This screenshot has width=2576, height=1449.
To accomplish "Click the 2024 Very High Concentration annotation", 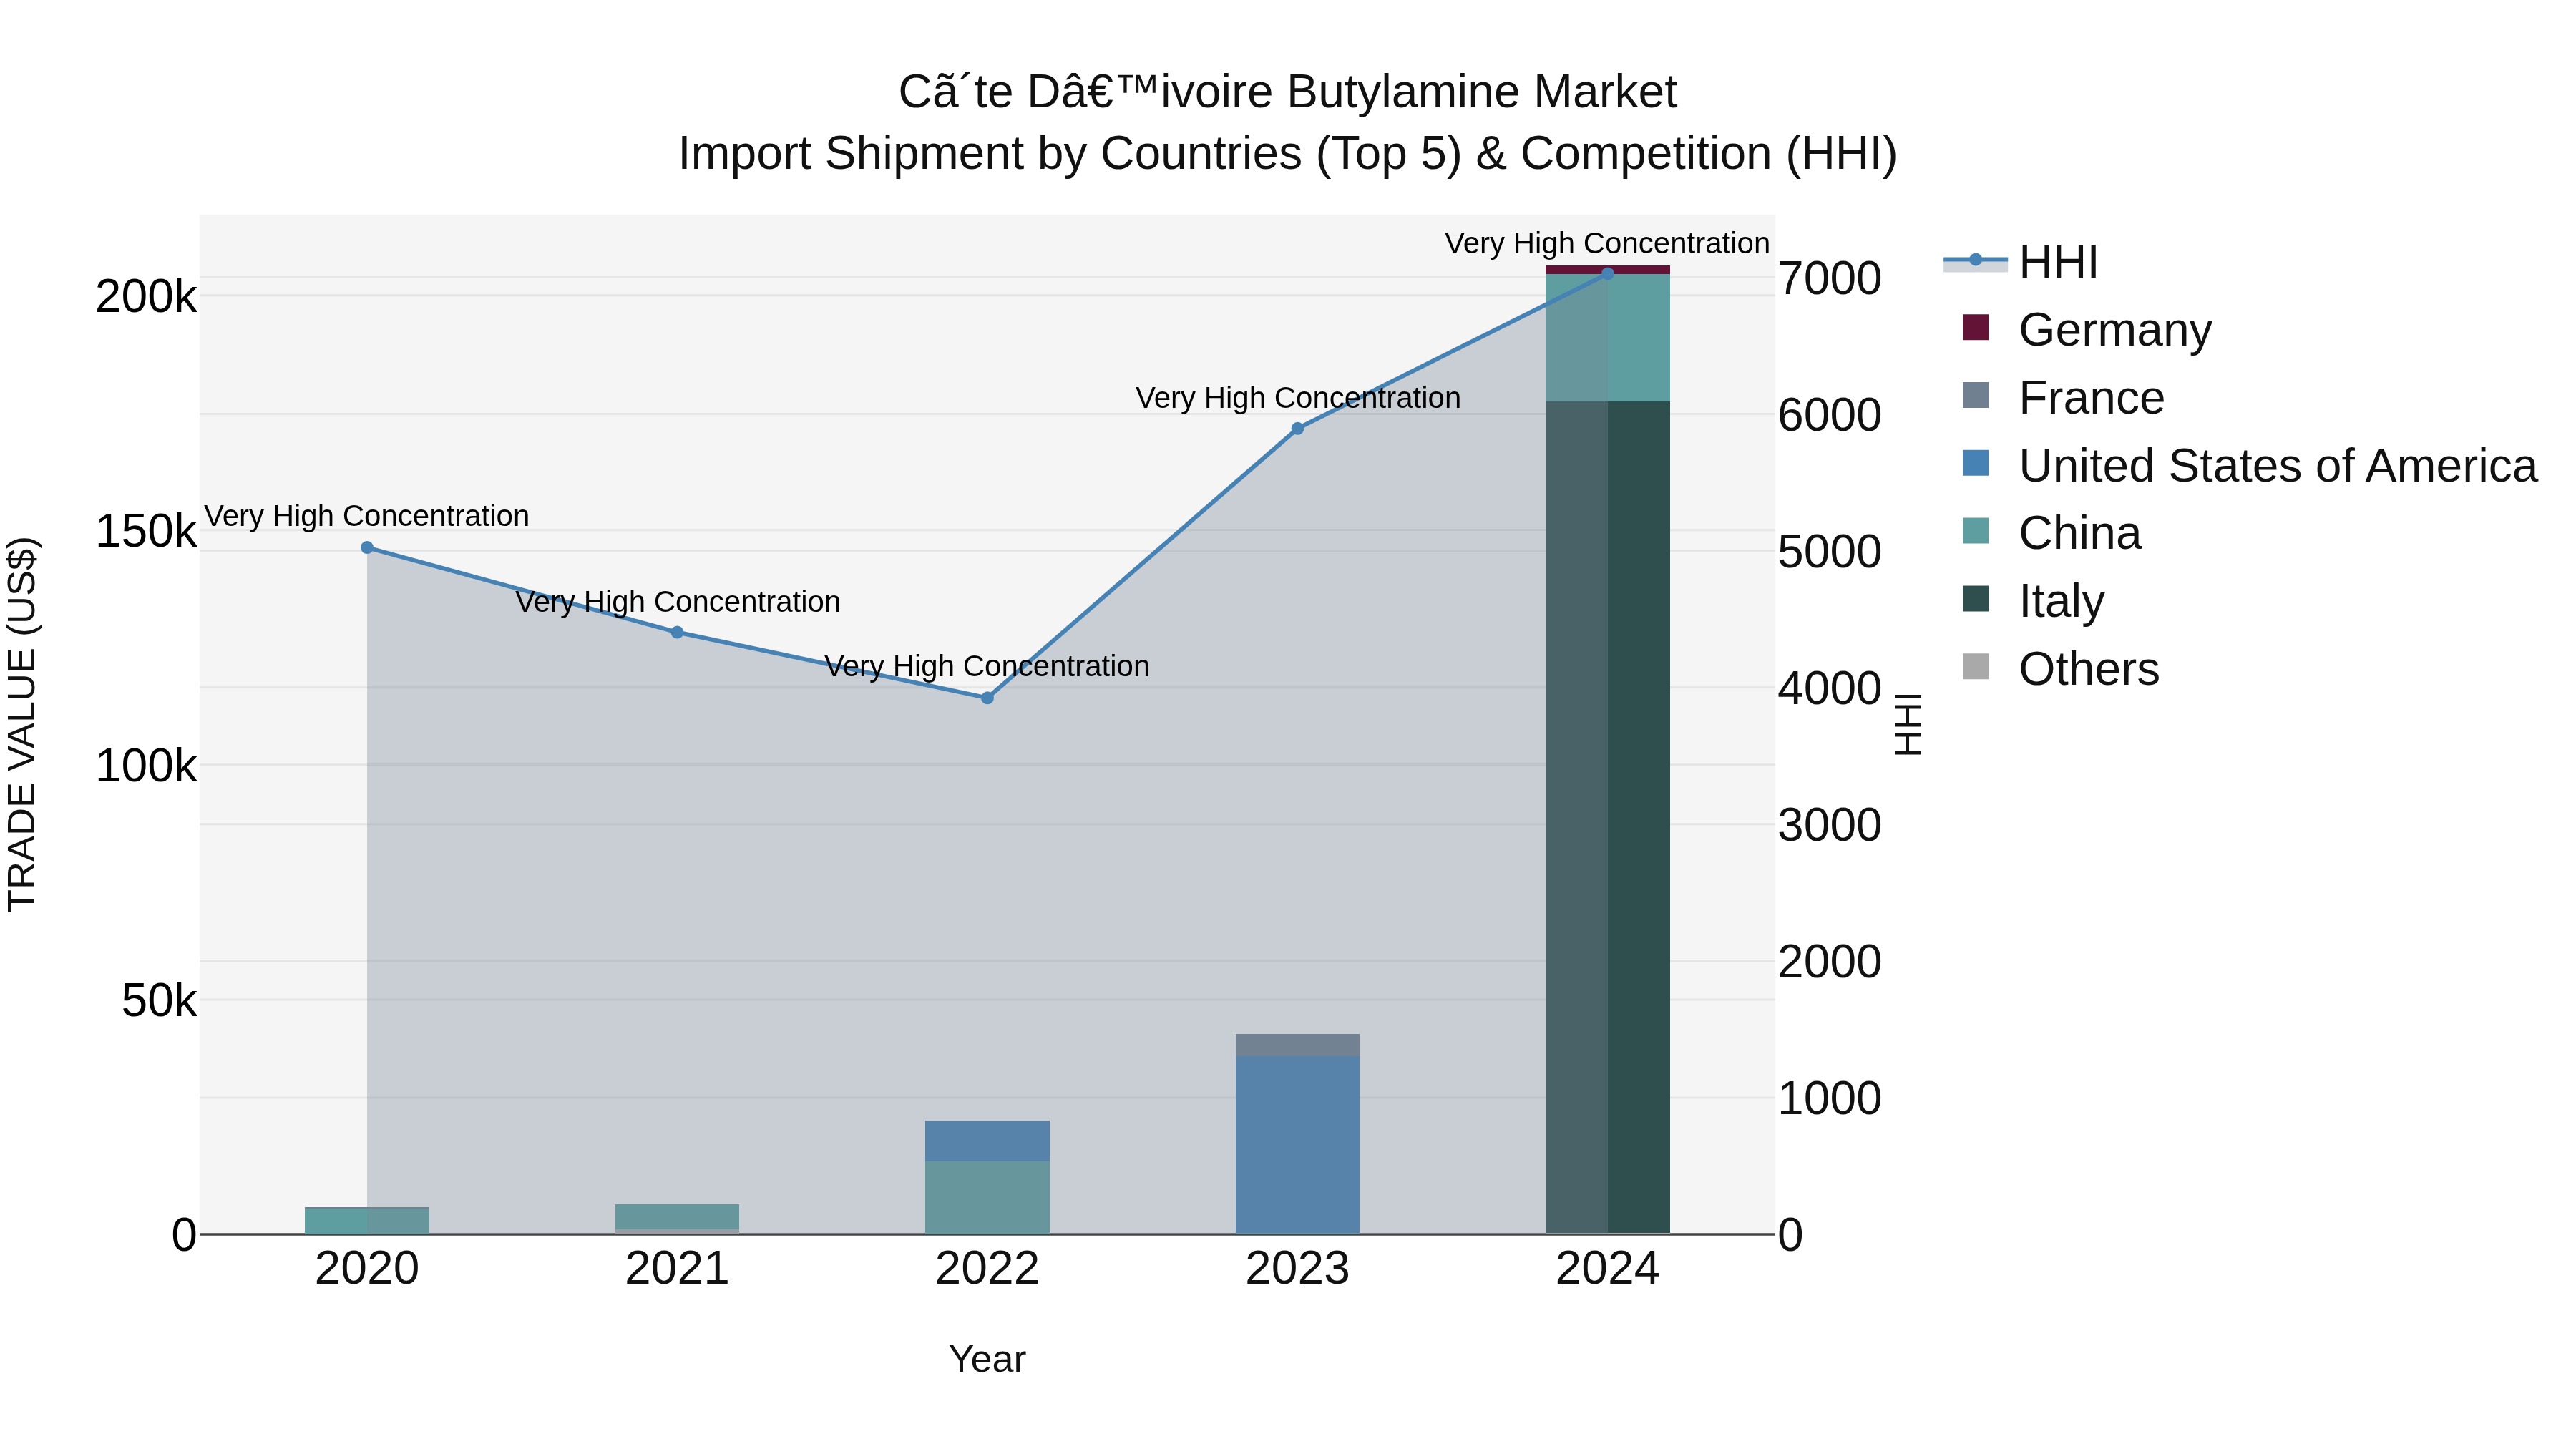I will [x=1607, y=243].
